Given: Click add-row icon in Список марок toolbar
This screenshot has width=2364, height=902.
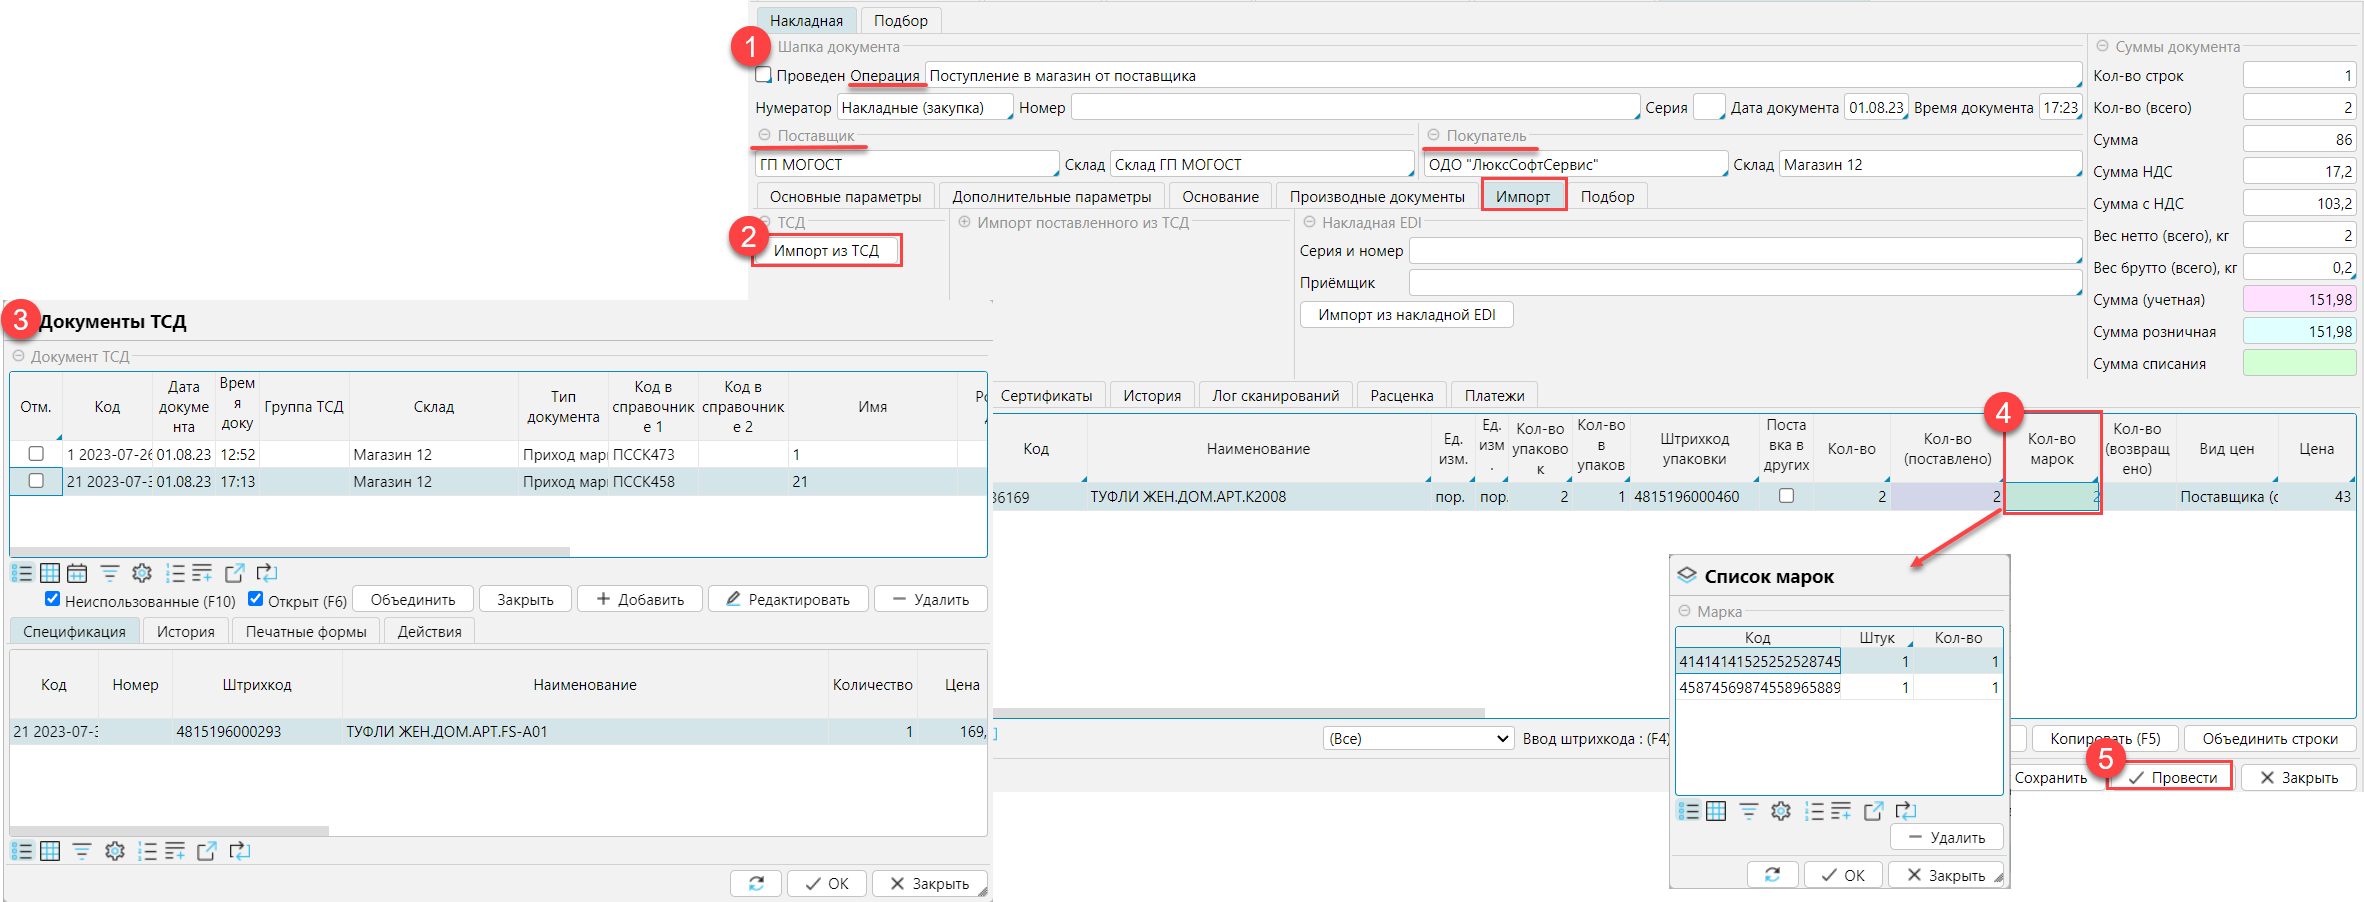Looking at the screenshot, I should [1840, 811].
